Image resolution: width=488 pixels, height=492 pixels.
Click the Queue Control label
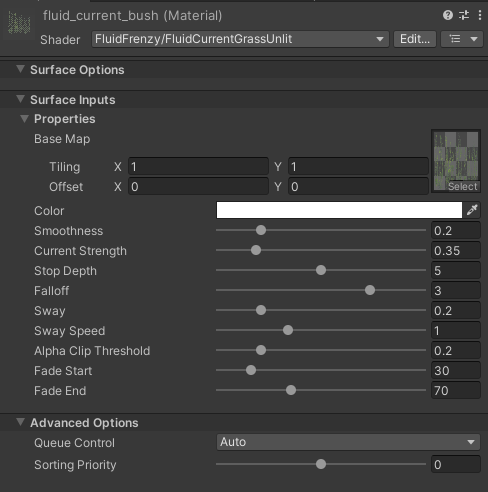coord(74,443)
